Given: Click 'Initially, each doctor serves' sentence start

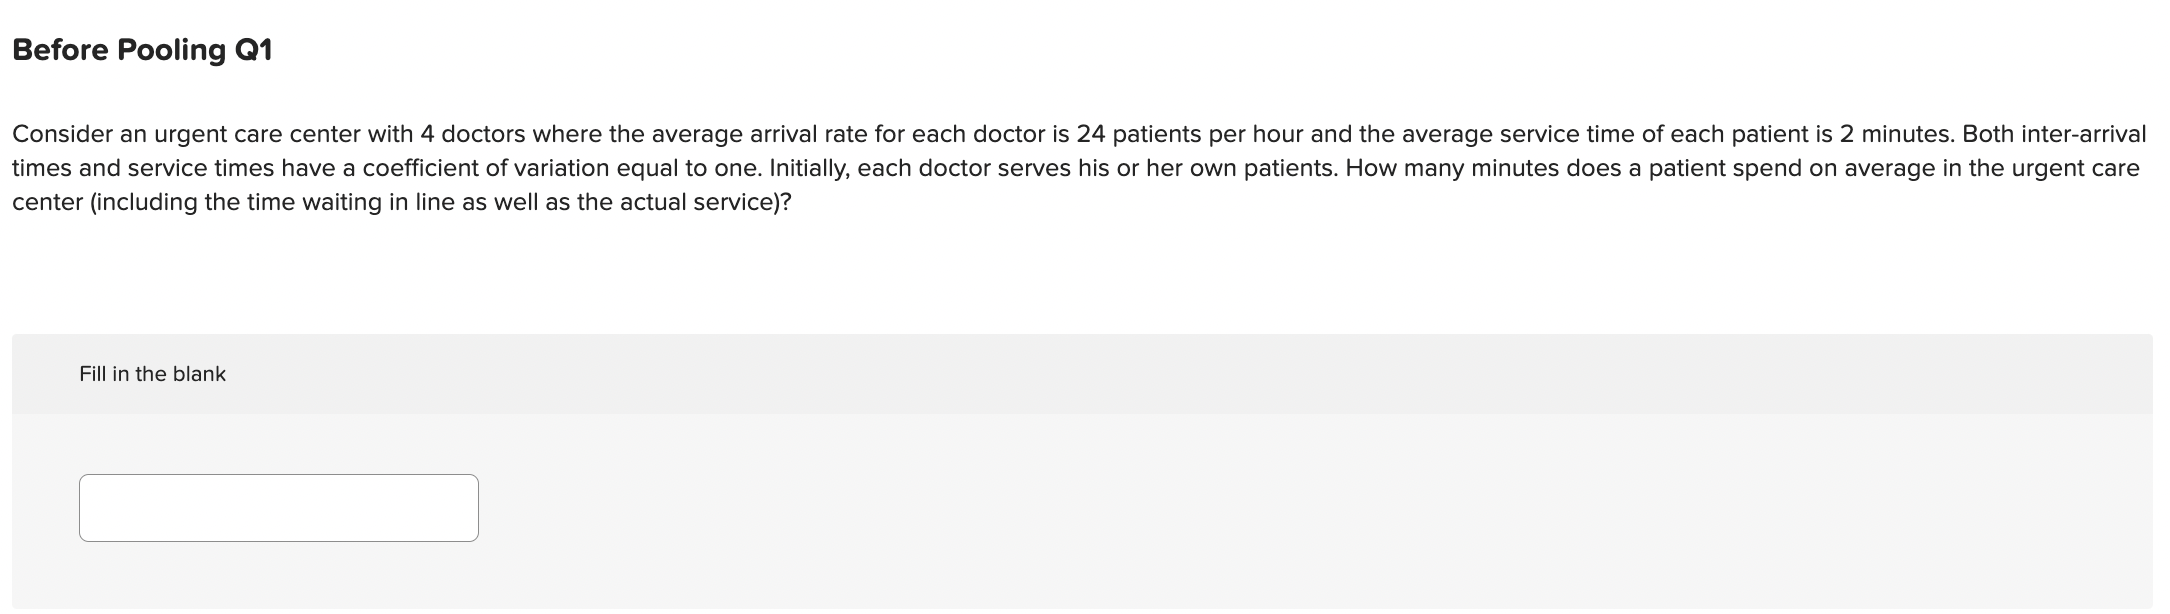Looking at the screenshot, I should point(921,168).
